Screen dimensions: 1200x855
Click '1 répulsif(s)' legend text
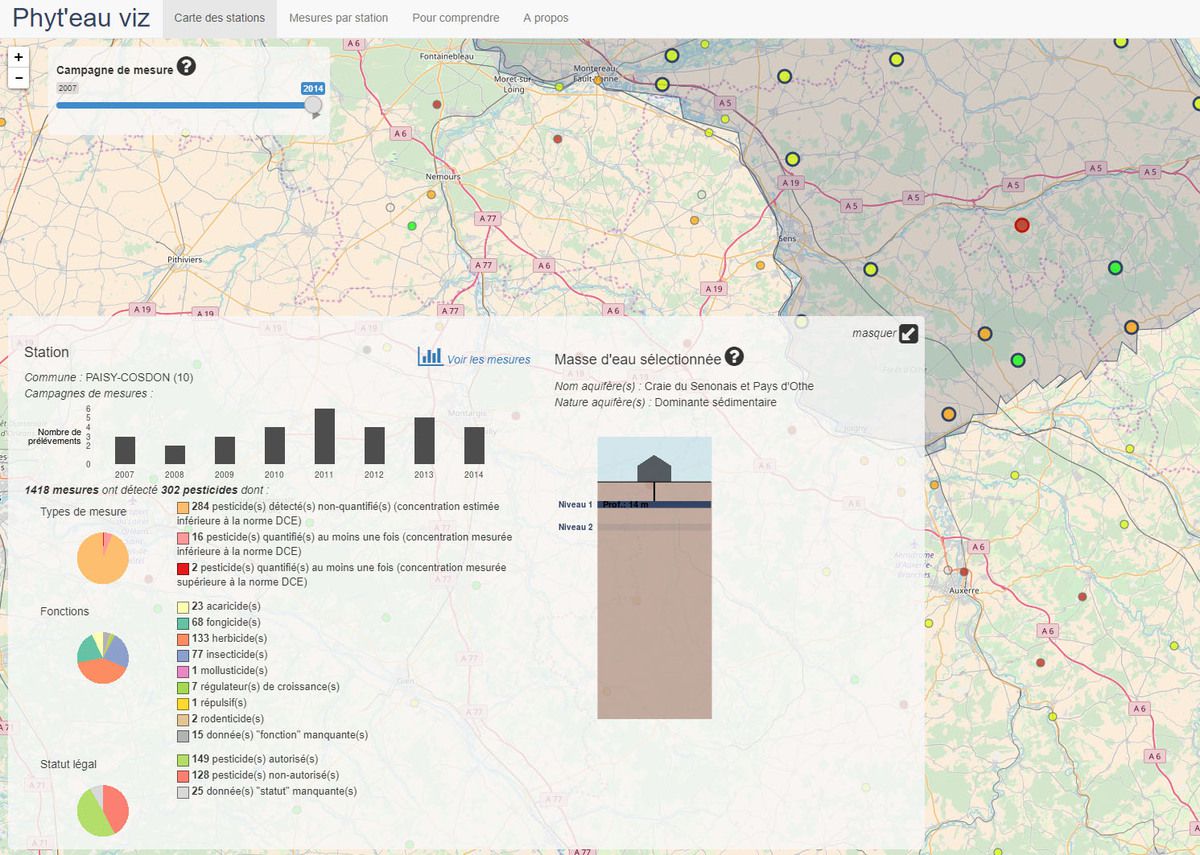(220, 702)
